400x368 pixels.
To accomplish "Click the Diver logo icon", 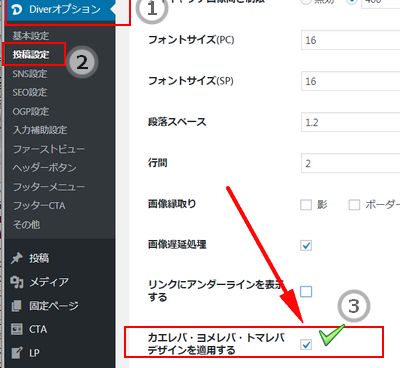I will 17,10.
